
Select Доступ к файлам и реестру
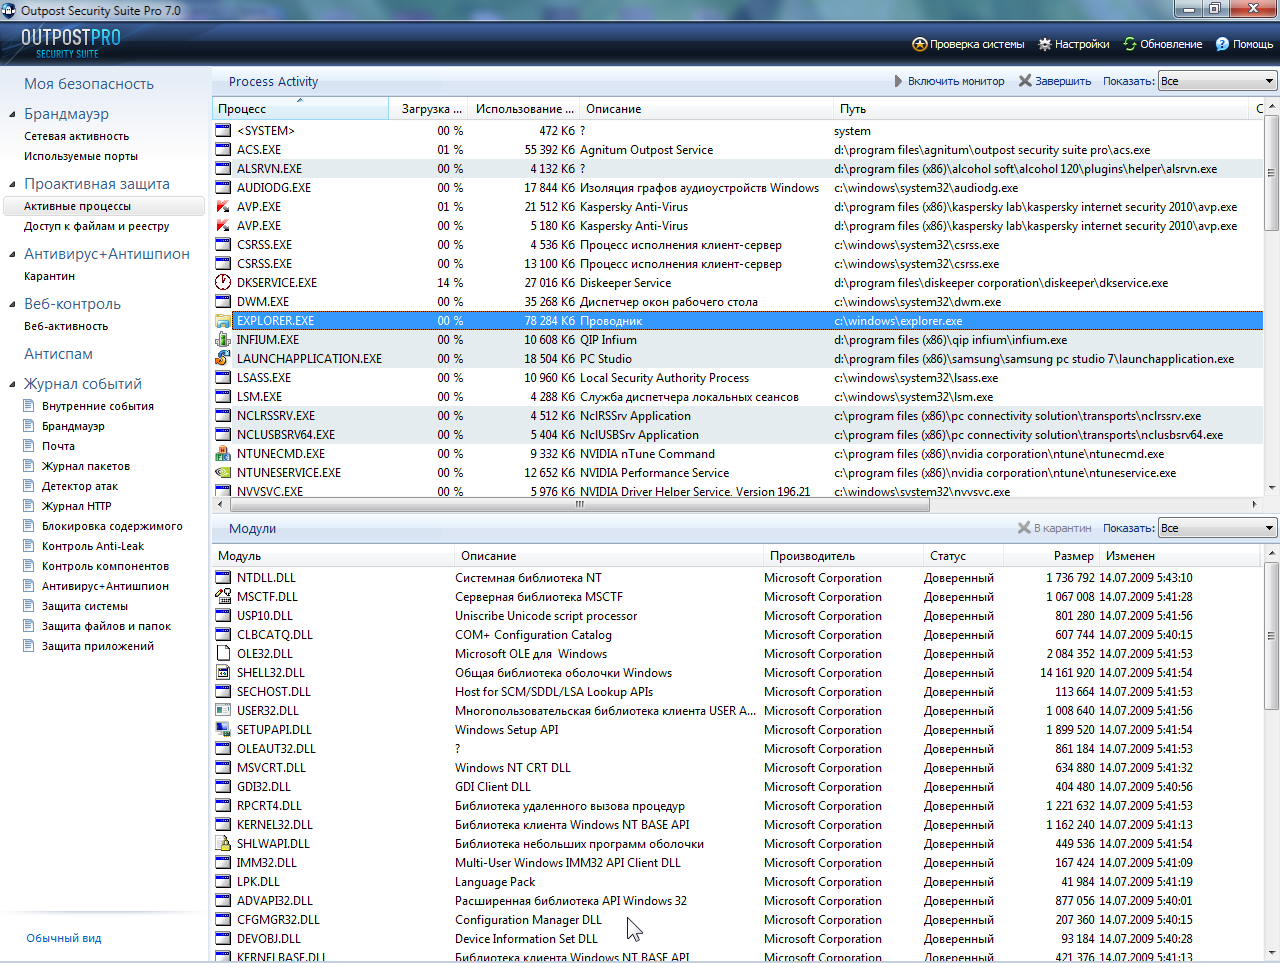click(97, 226)
